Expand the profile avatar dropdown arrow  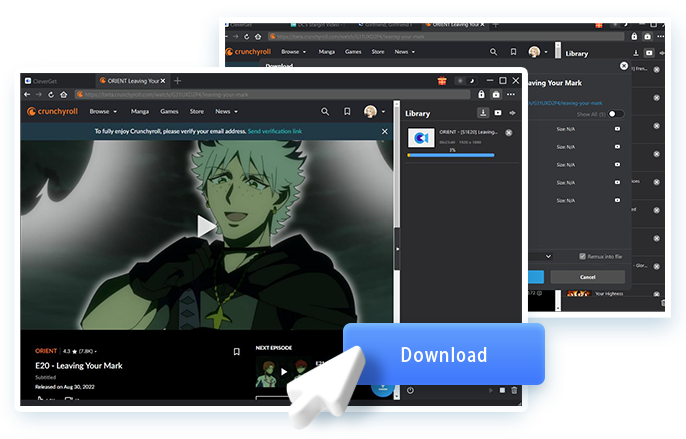(x=383, y=112)
